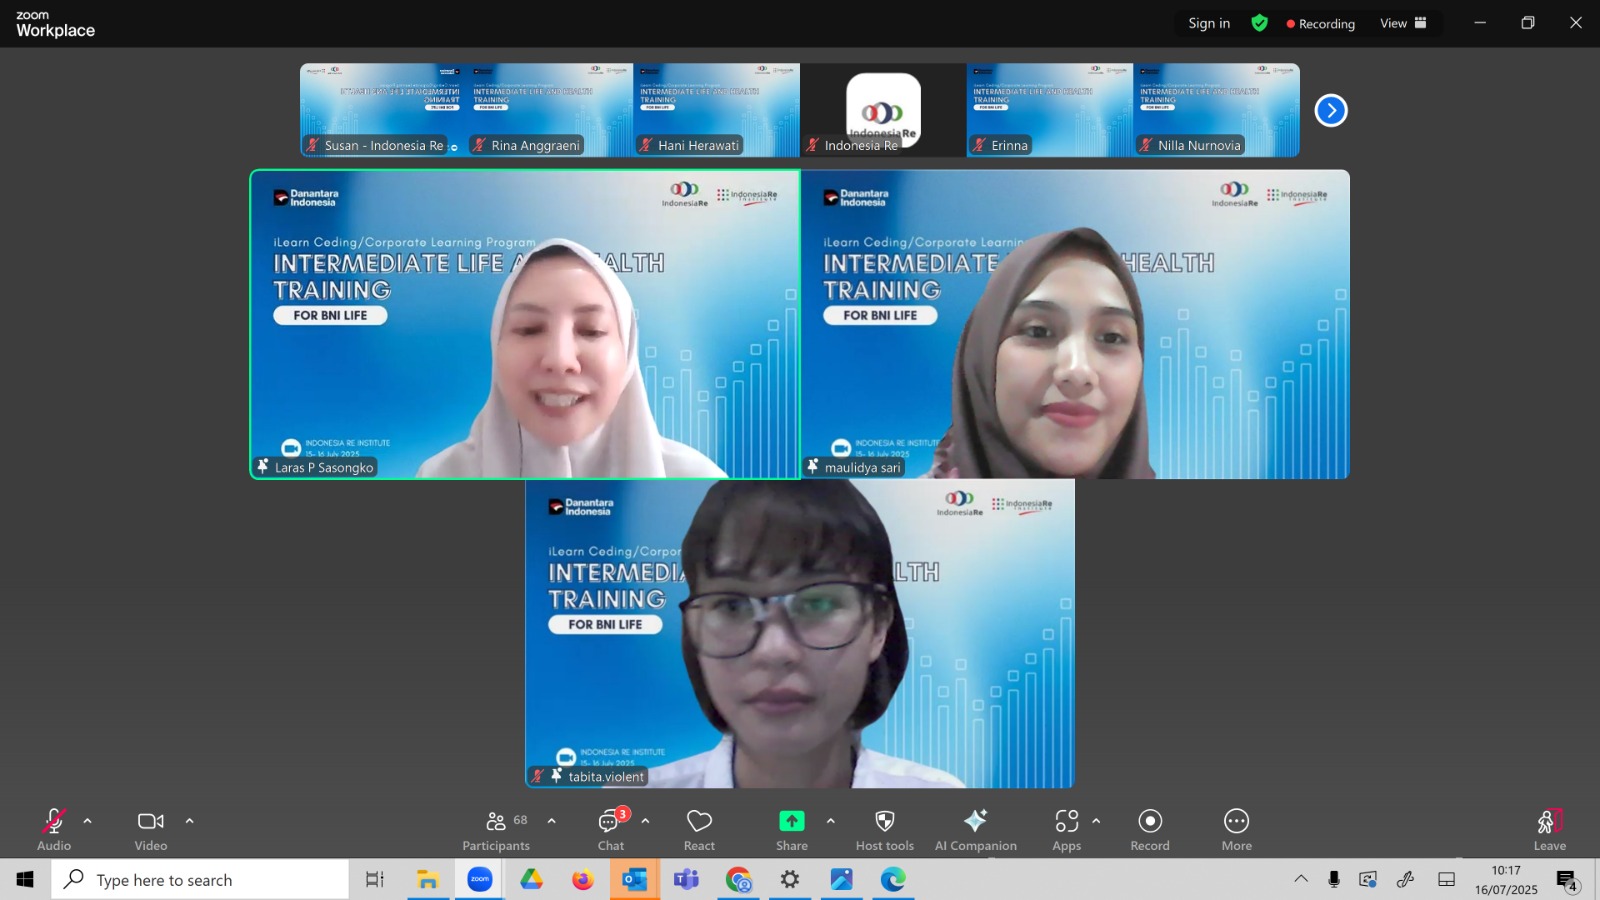
Task: Click the Windows Start button
Action: pos(25,879)
